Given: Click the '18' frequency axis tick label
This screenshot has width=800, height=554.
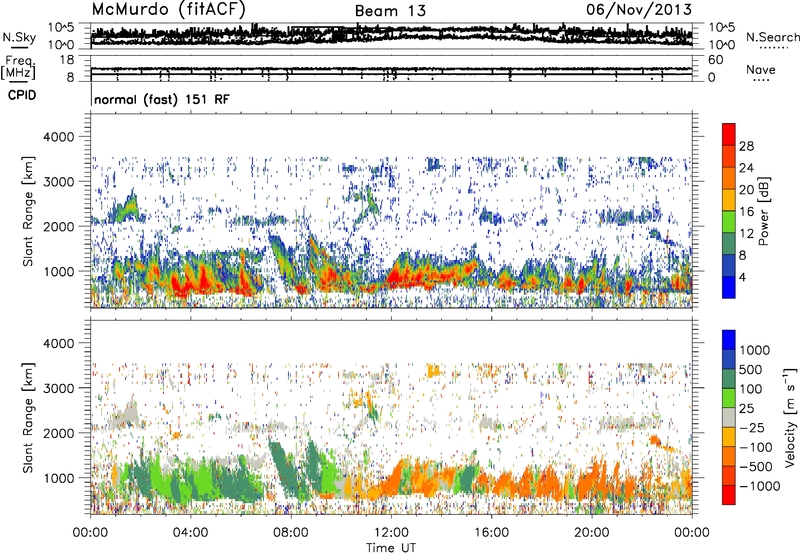Looking at the screenshot, I should pyautogui.click(x=66, y=60).
